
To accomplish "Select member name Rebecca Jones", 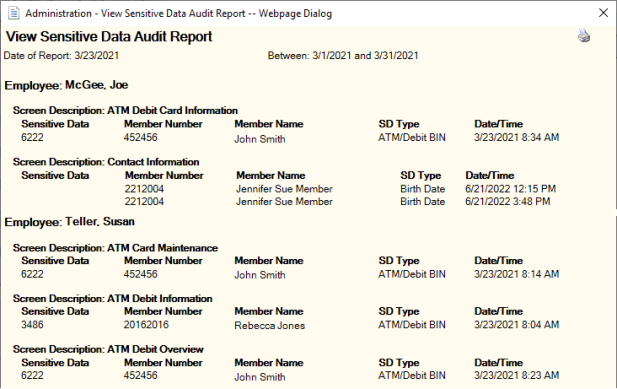I will point(270,326).
